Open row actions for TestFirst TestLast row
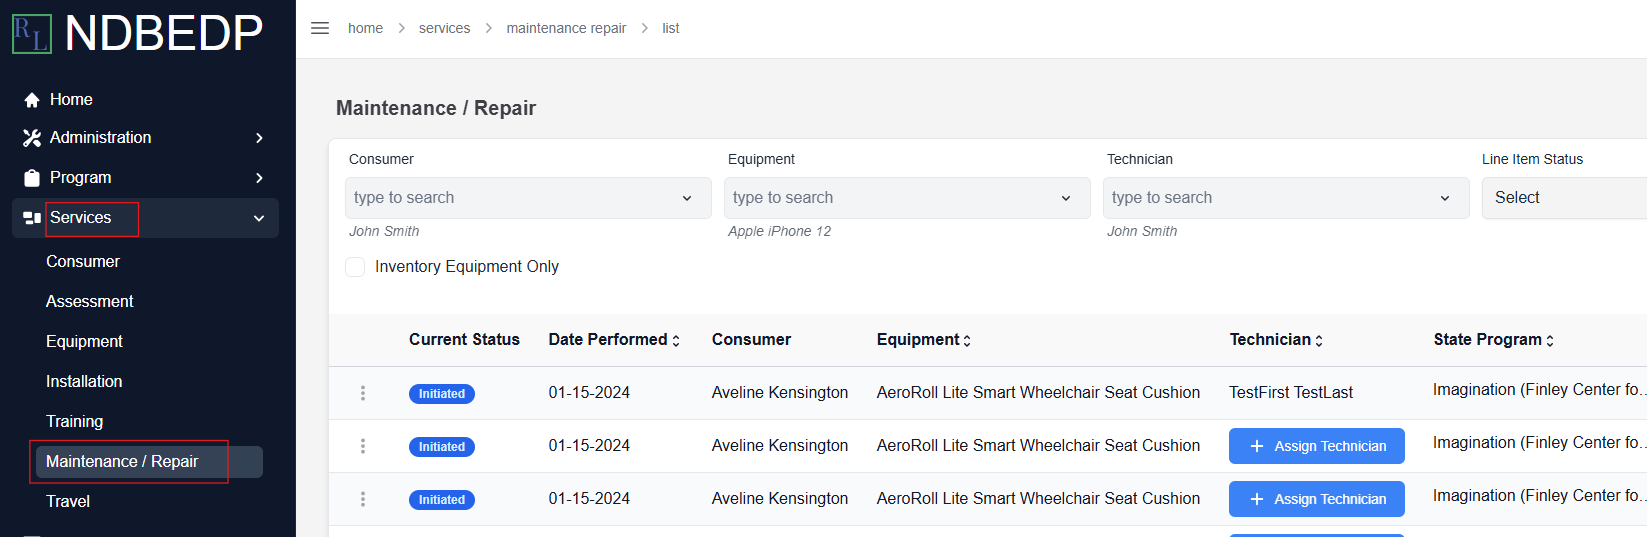Image resolution: width=1647 pixels, height=537 pixels. point(363,393)
